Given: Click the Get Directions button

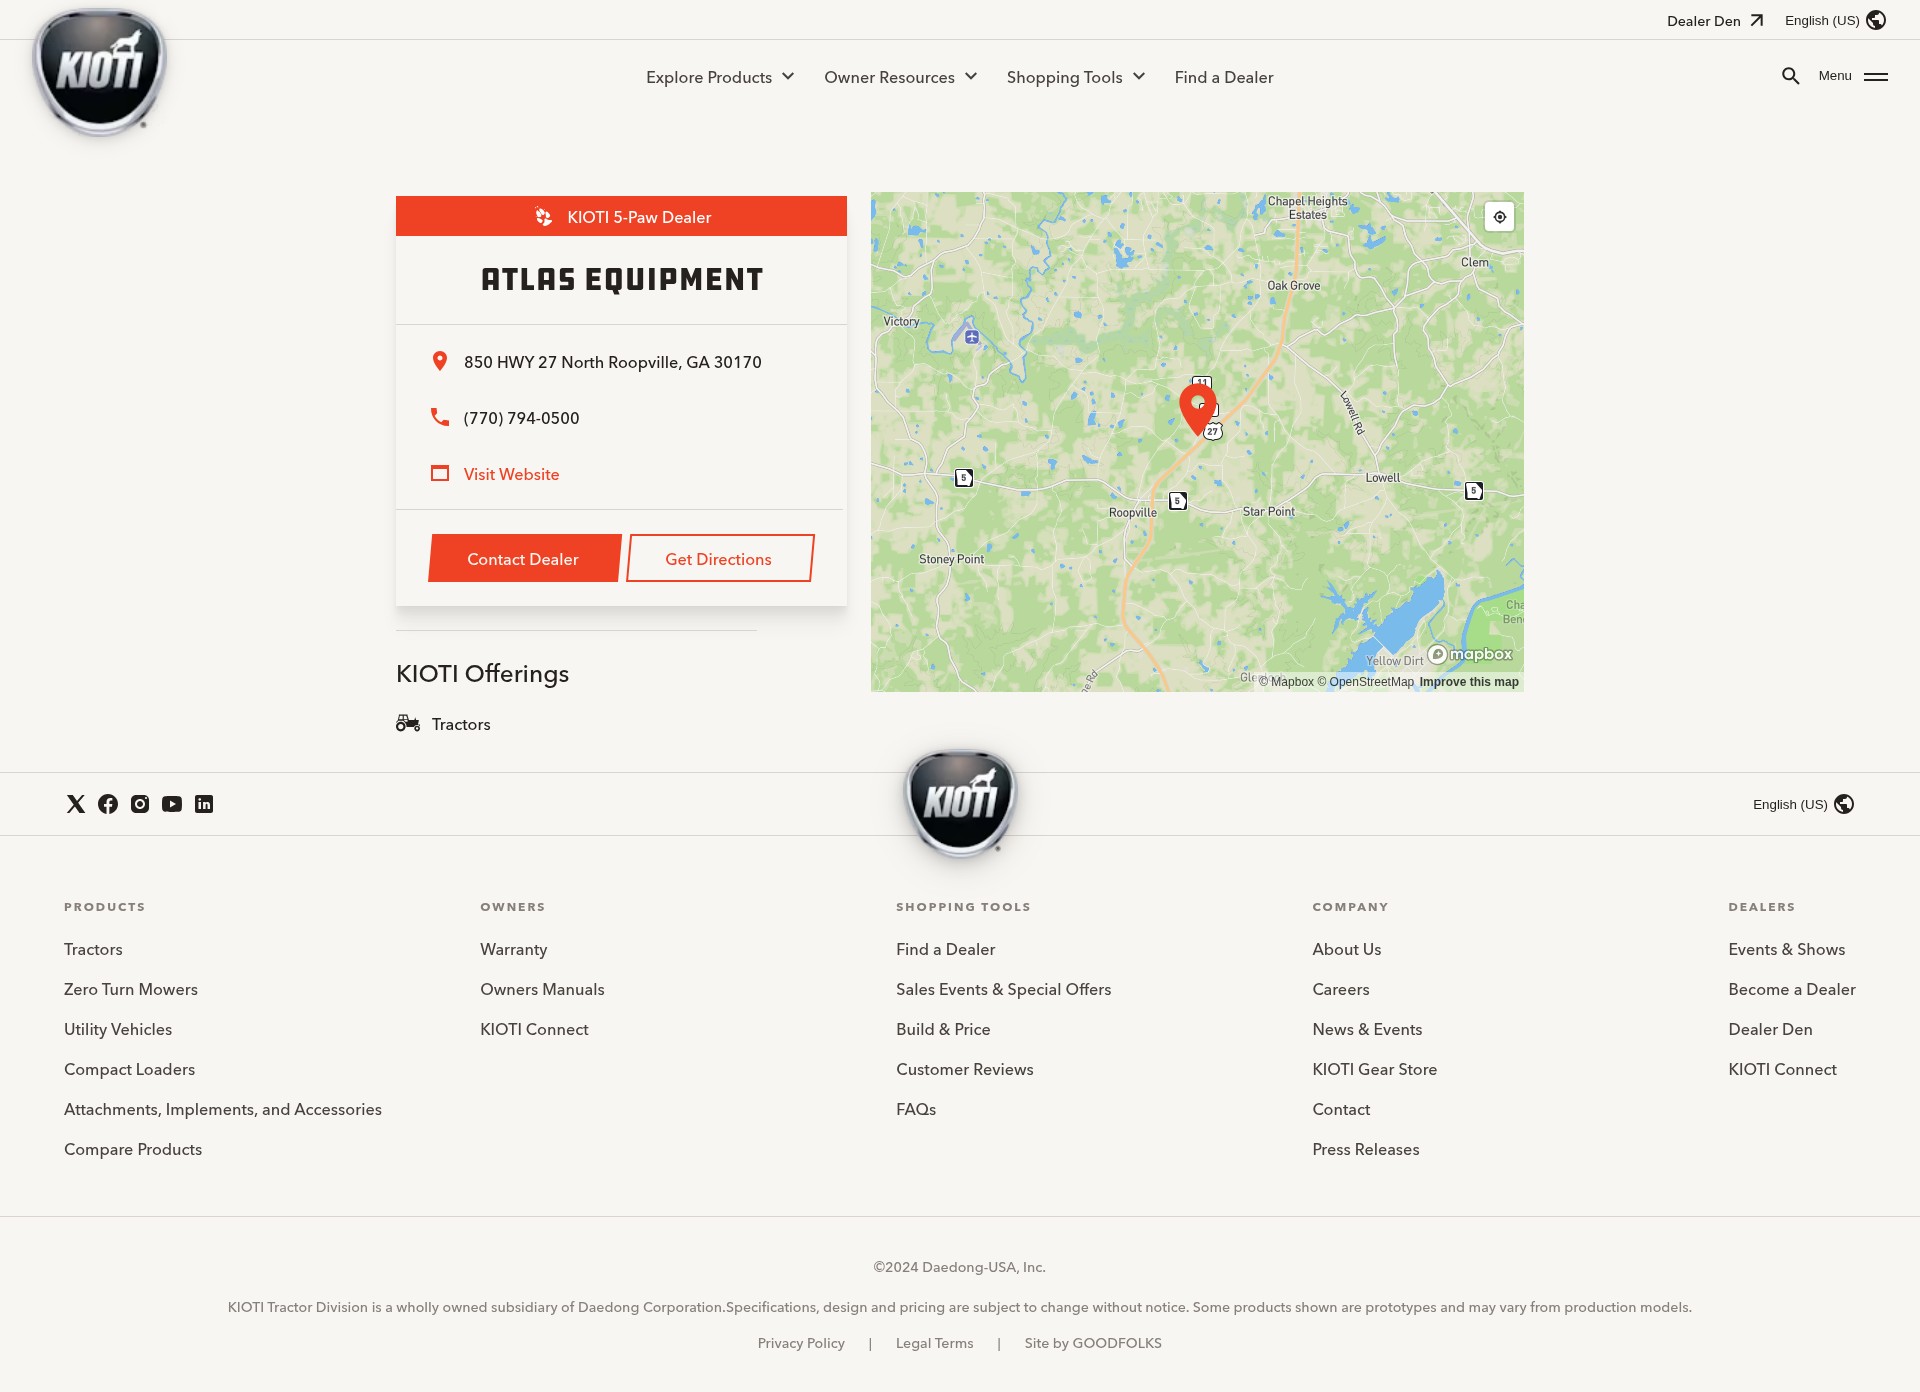Looking at the screenshot, I should click(x=719, y=558).
